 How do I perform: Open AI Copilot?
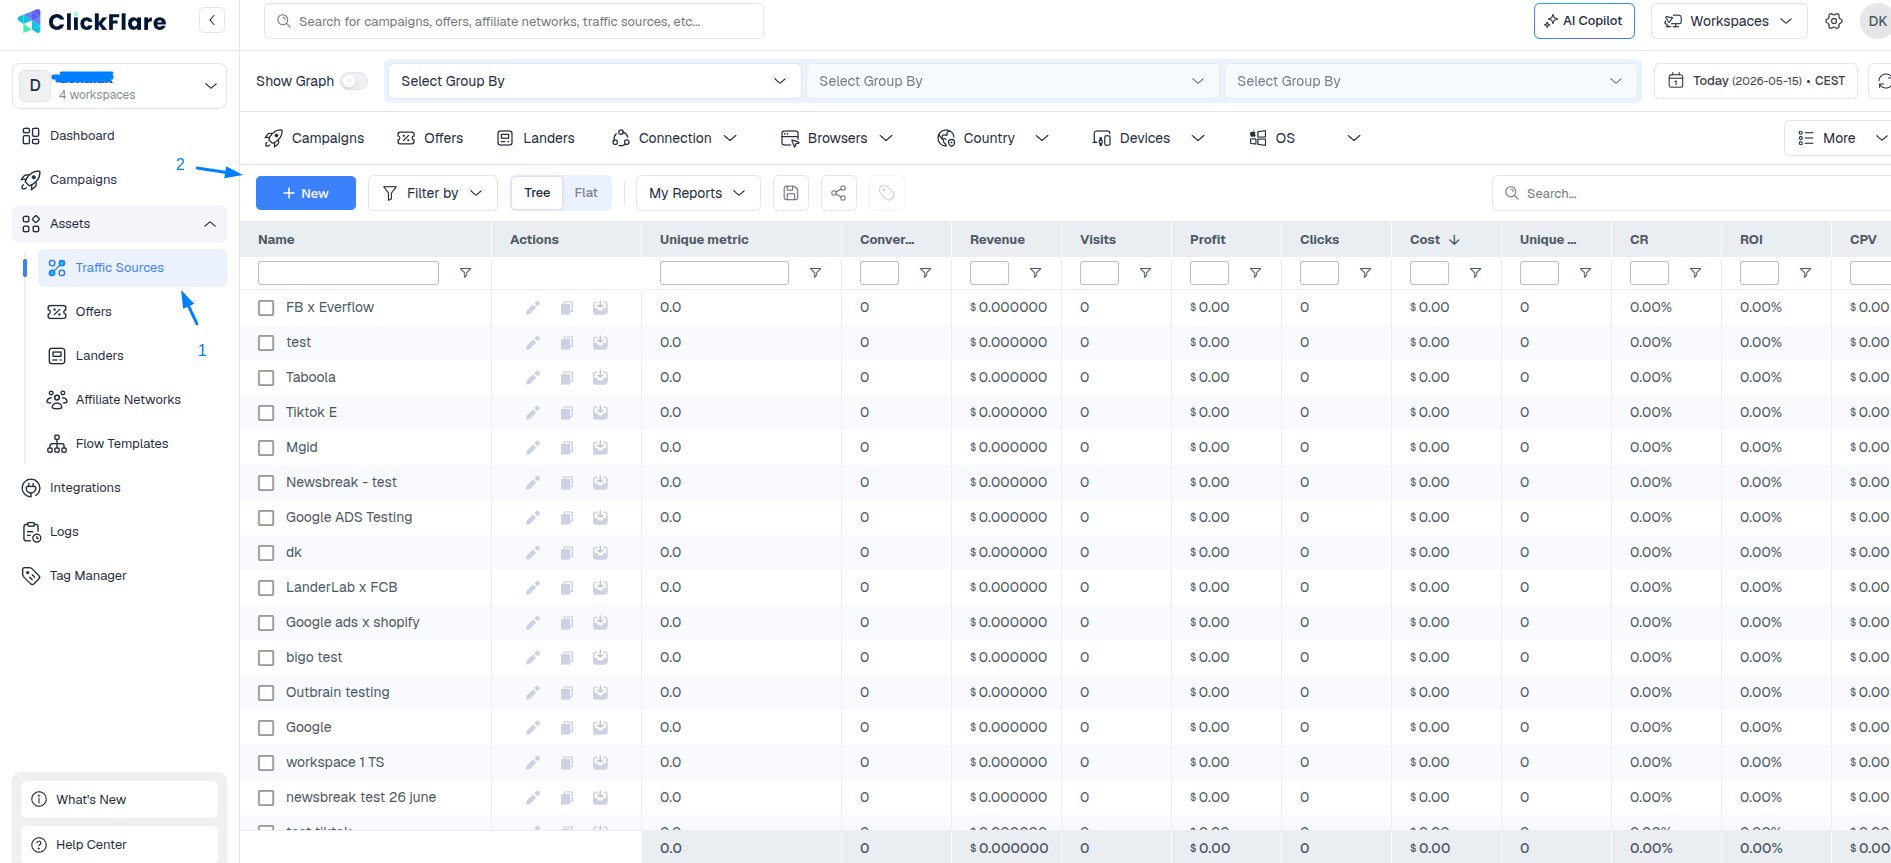pyautogui.click(x=1584, y=21)
